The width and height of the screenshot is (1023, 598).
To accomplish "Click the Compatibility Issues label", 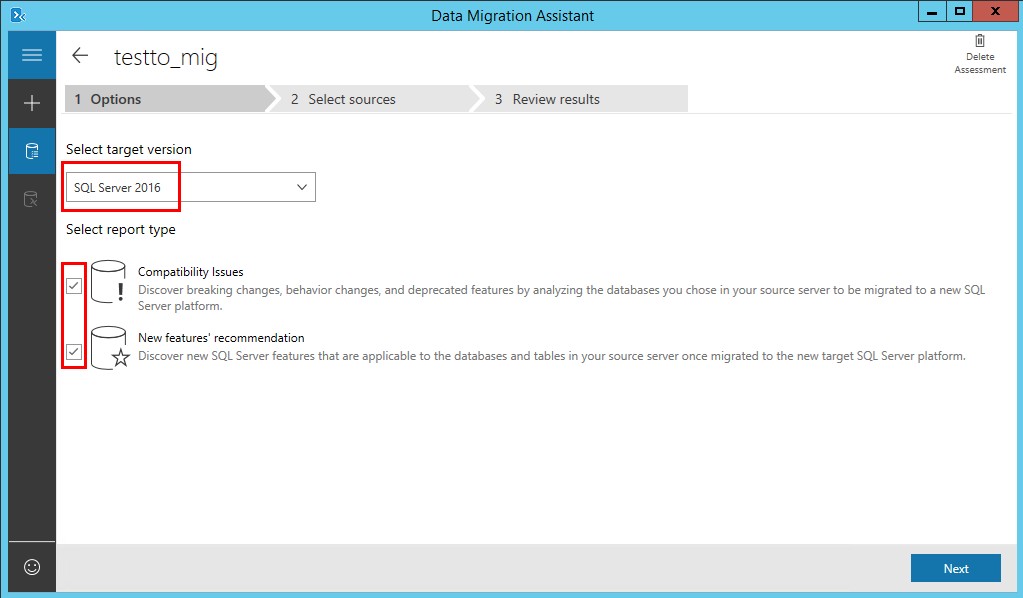I will click(191, 272).
